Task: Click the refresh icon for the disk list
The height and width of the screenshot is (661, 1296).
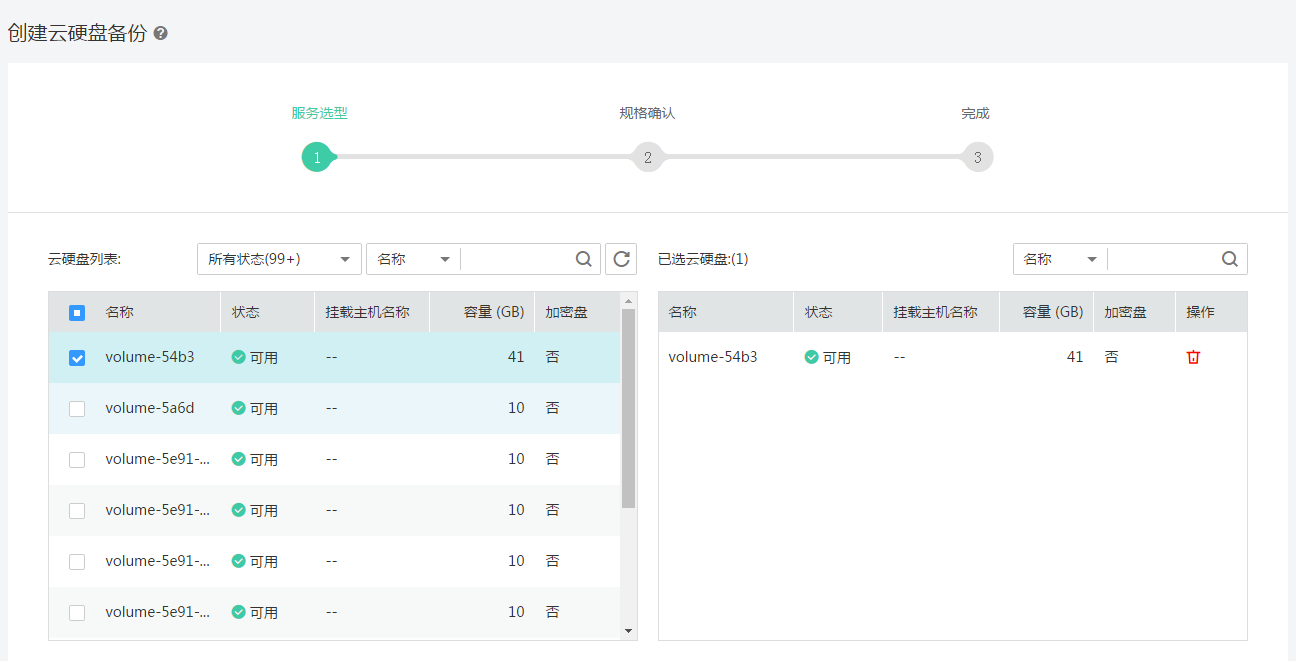Action: (x=620, y=258)
